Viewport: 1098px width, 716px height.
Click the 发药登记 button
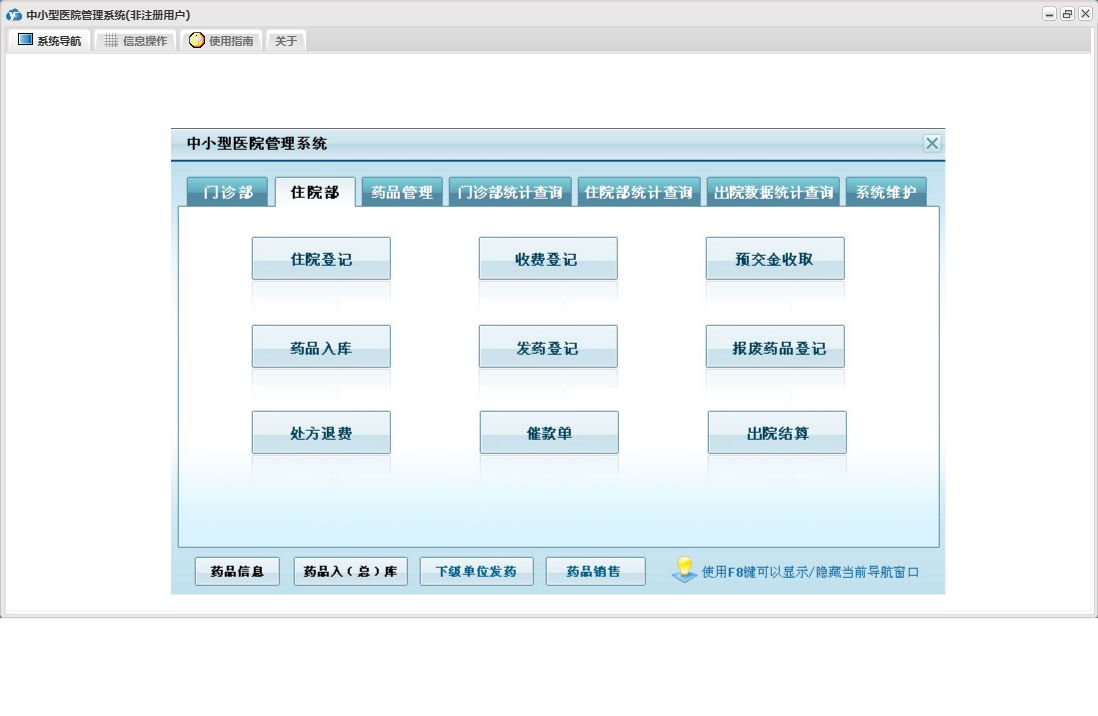547,347
